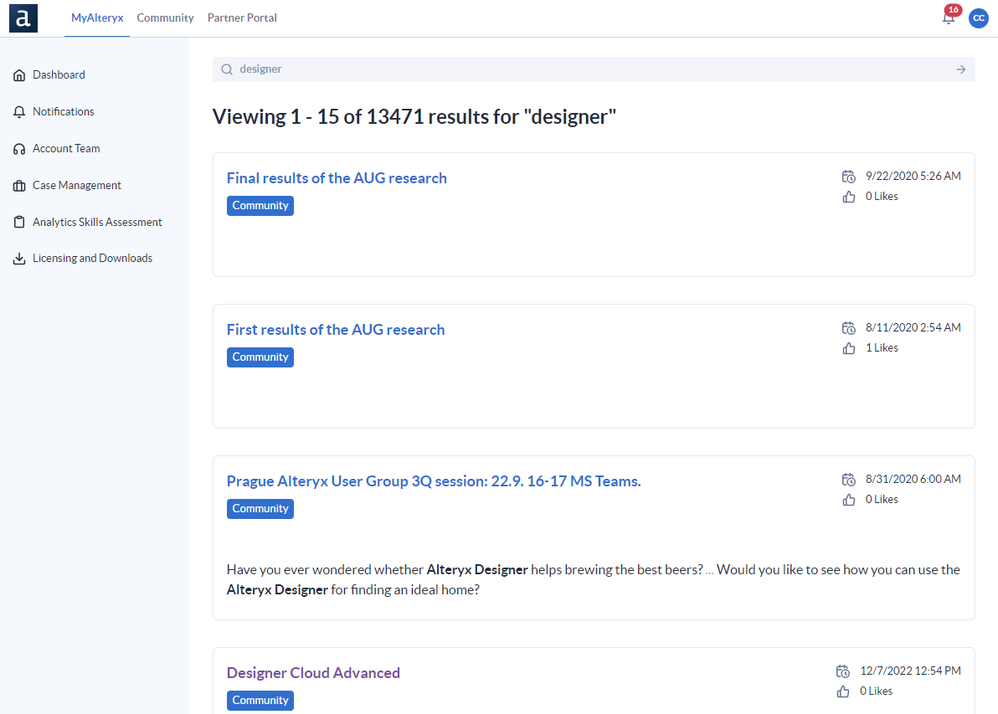The width and height of the screenshot is (998, 714).
Task: Submit search with the arrow icon
Action: click(960, 69)
